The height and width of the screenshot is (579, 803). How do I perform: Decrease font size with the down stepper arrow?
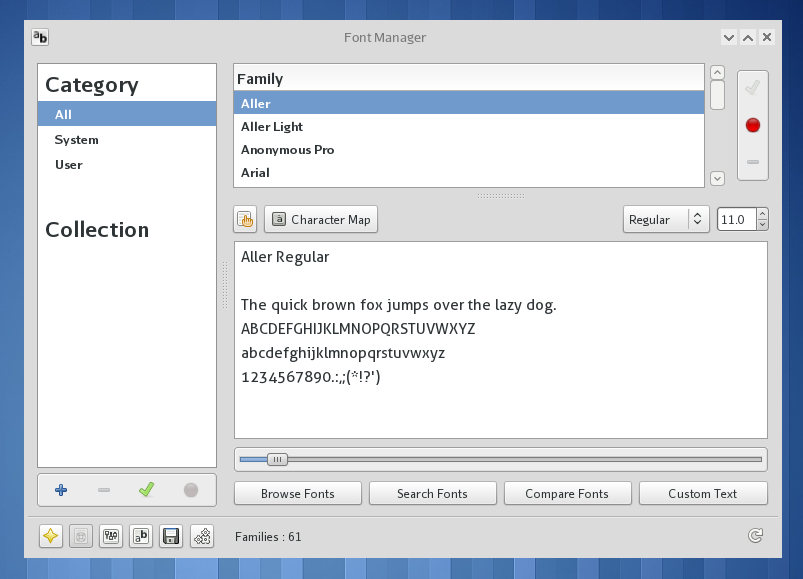point(763,225)
